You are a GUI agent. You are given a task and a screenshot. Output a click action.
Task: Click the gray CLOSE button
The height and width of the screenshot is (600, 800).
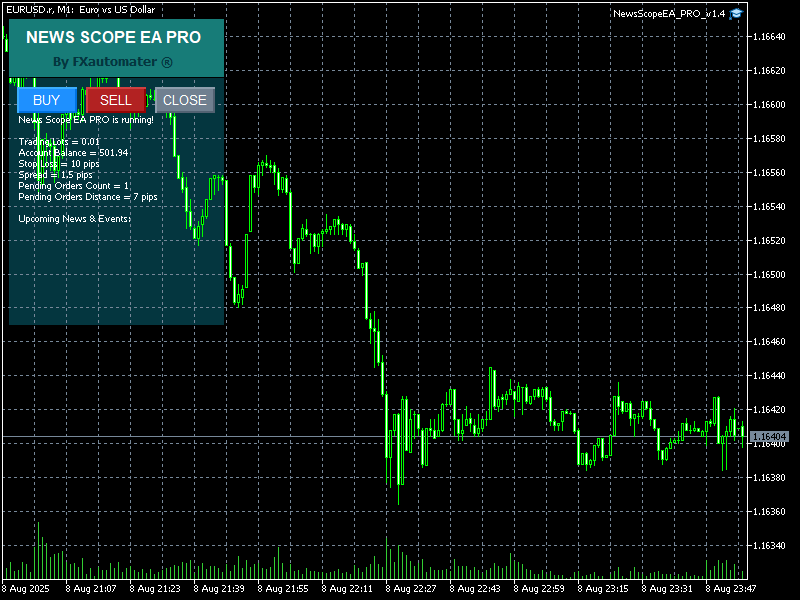(185, 100)
